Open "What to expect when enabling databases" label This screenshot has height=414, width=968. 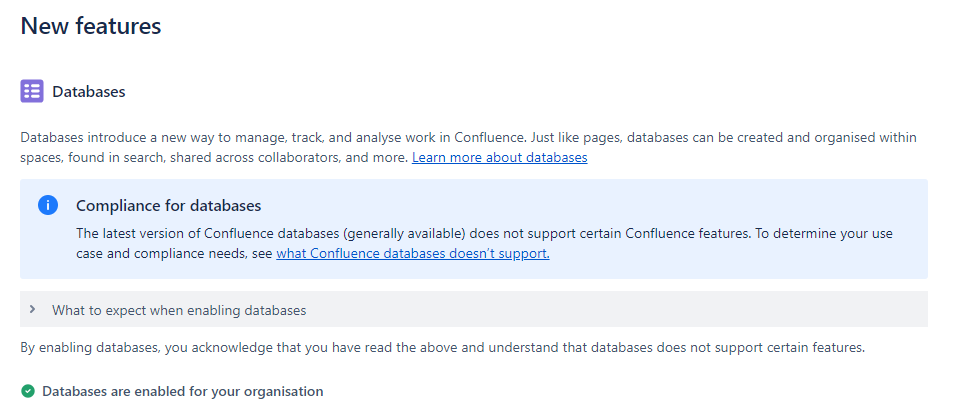click(x=179, y=310)
